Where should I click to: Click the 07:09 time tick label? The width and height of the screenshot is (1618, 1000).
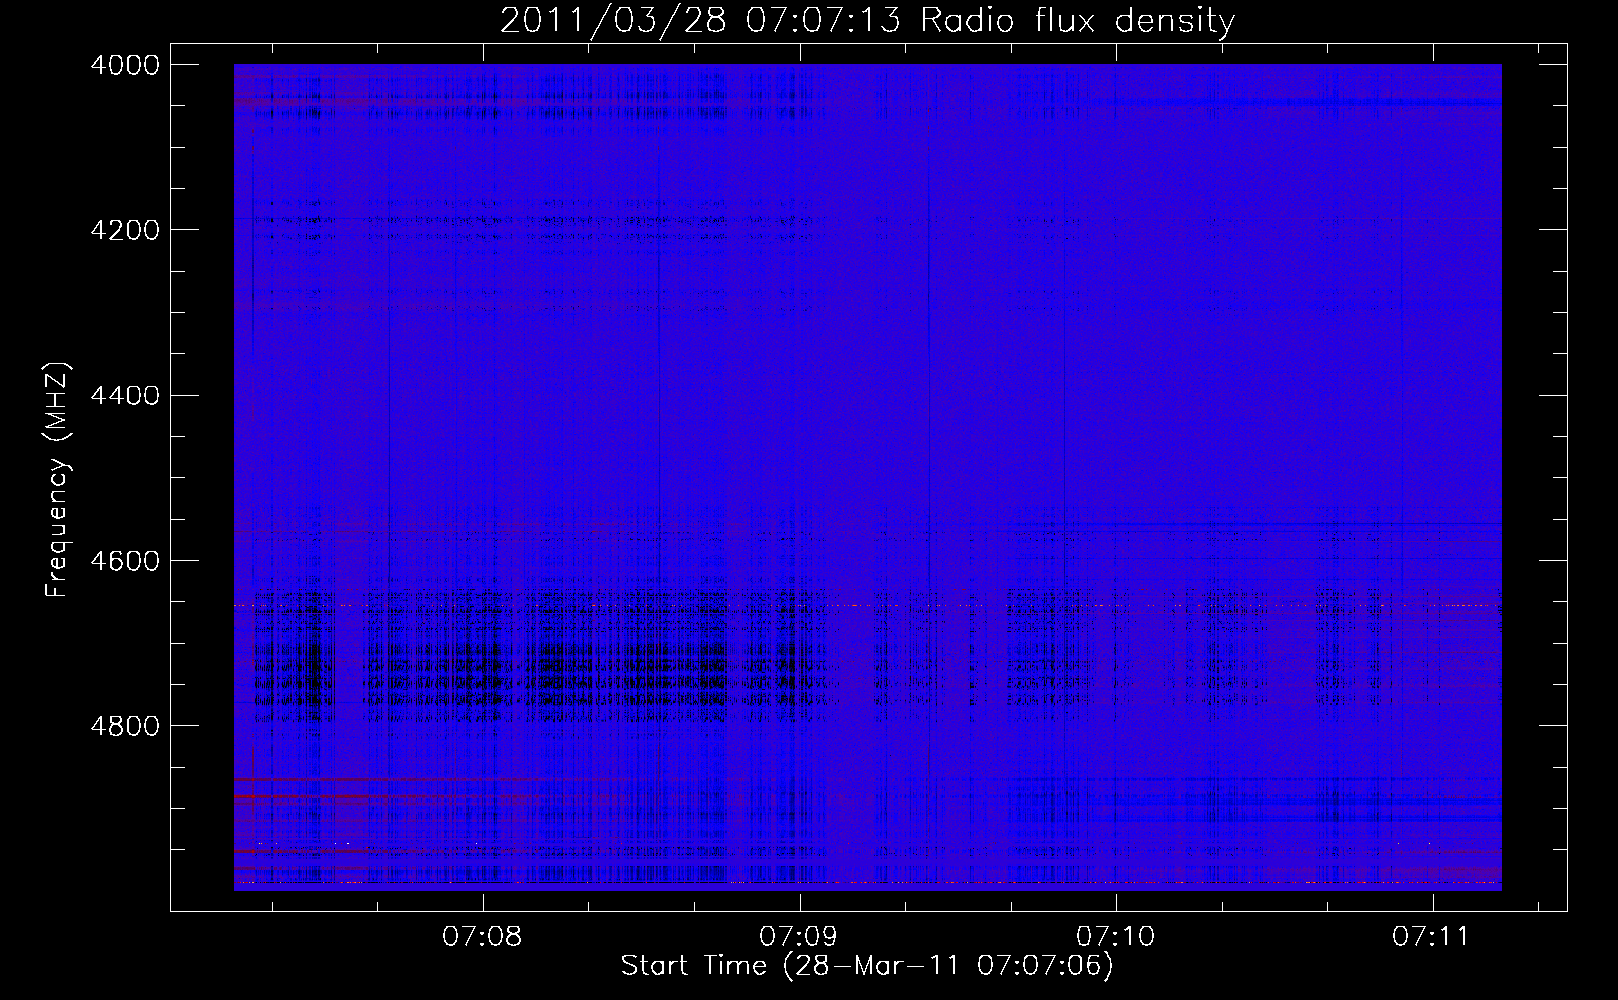[x=800, y=936]
